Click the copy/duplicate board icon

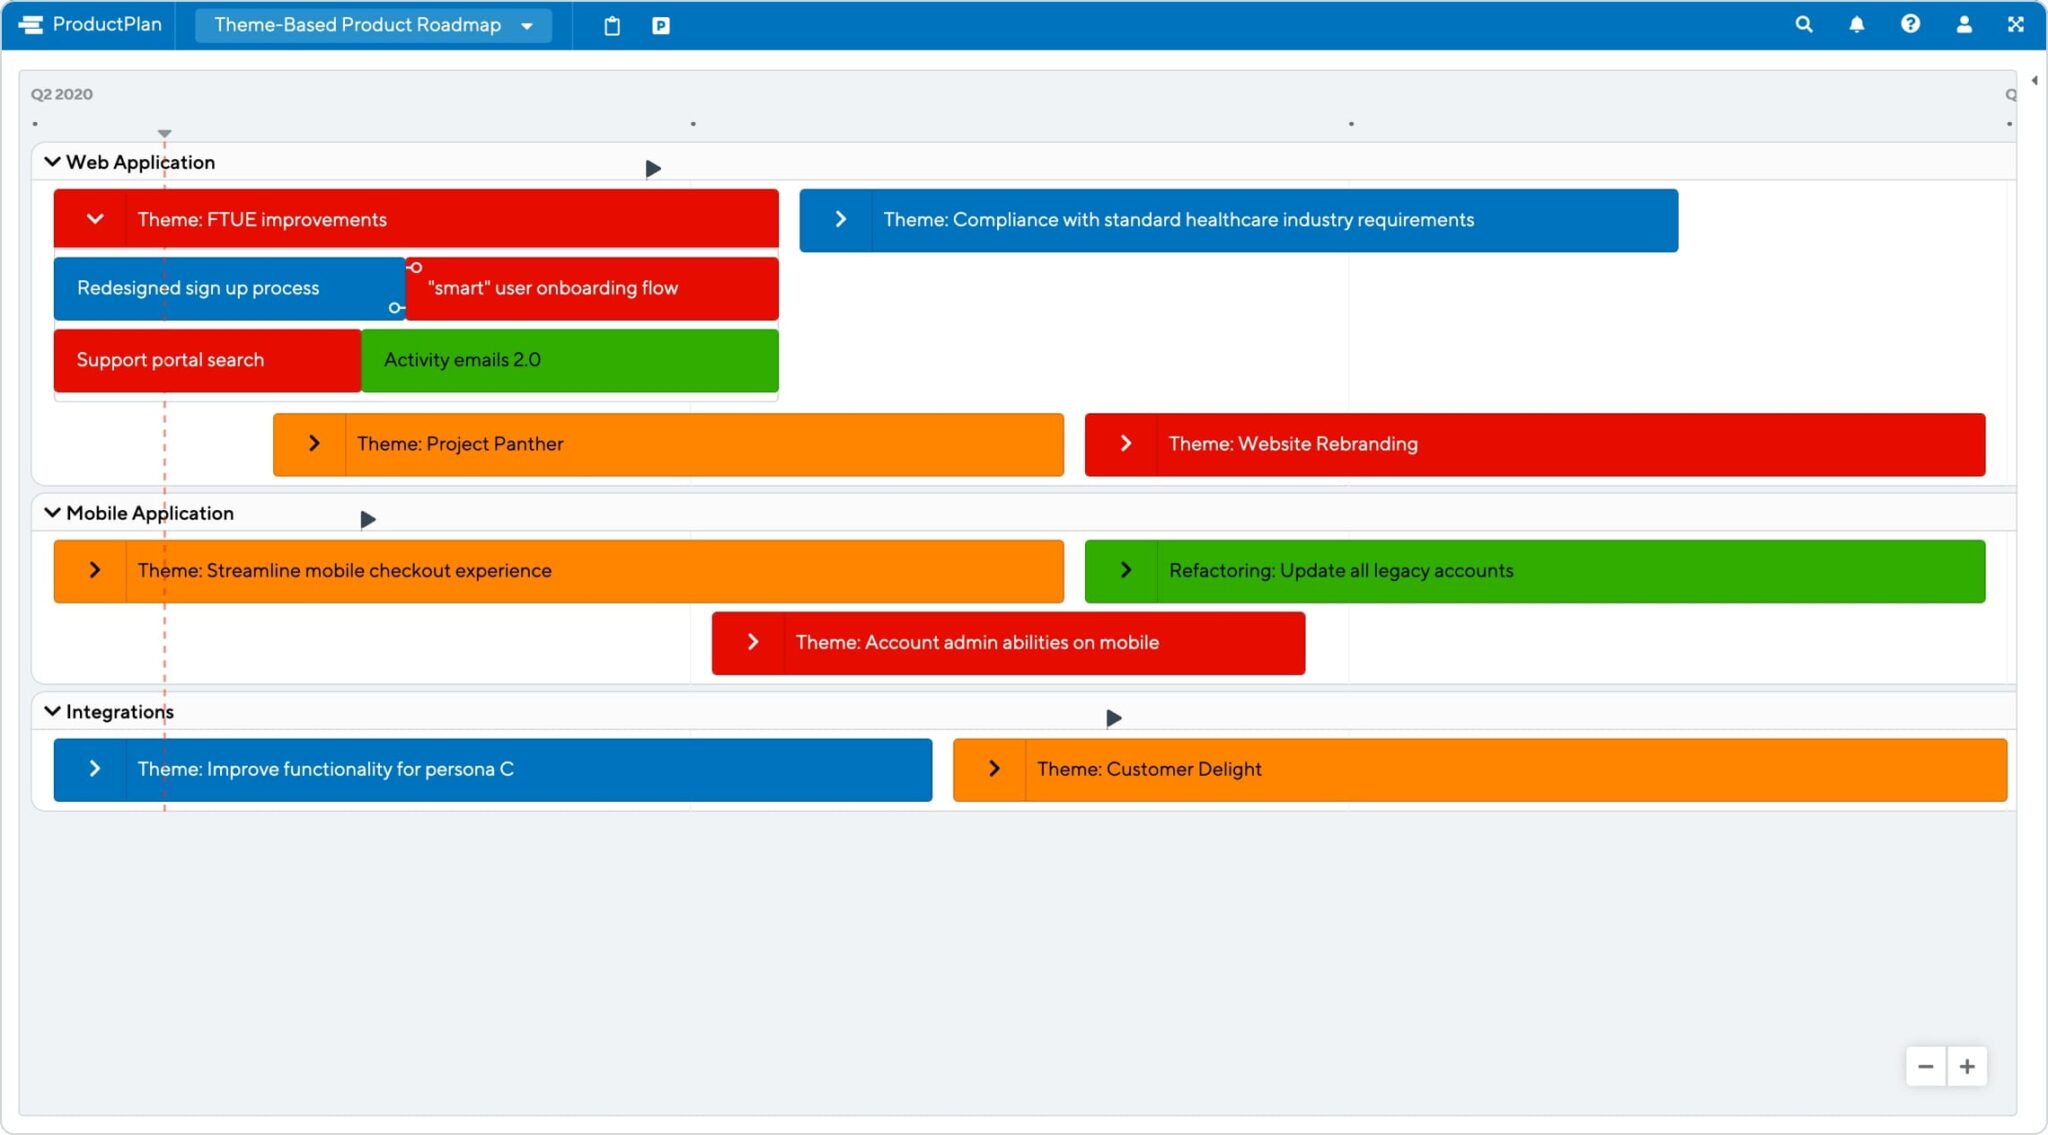(x=610, y=25)
